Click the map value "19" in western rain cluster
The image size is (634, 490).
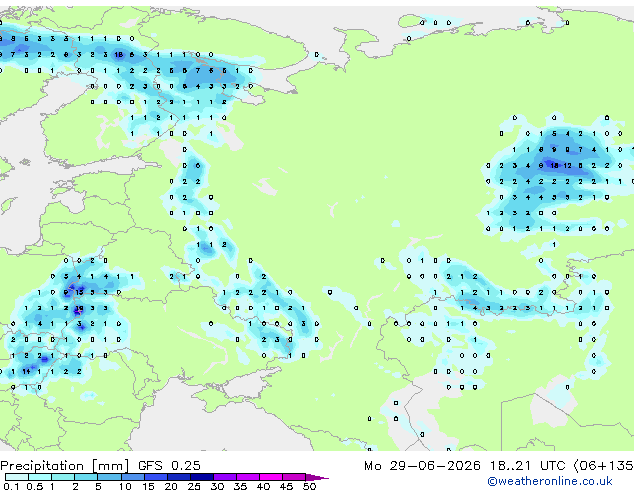(x=79, y=308)
